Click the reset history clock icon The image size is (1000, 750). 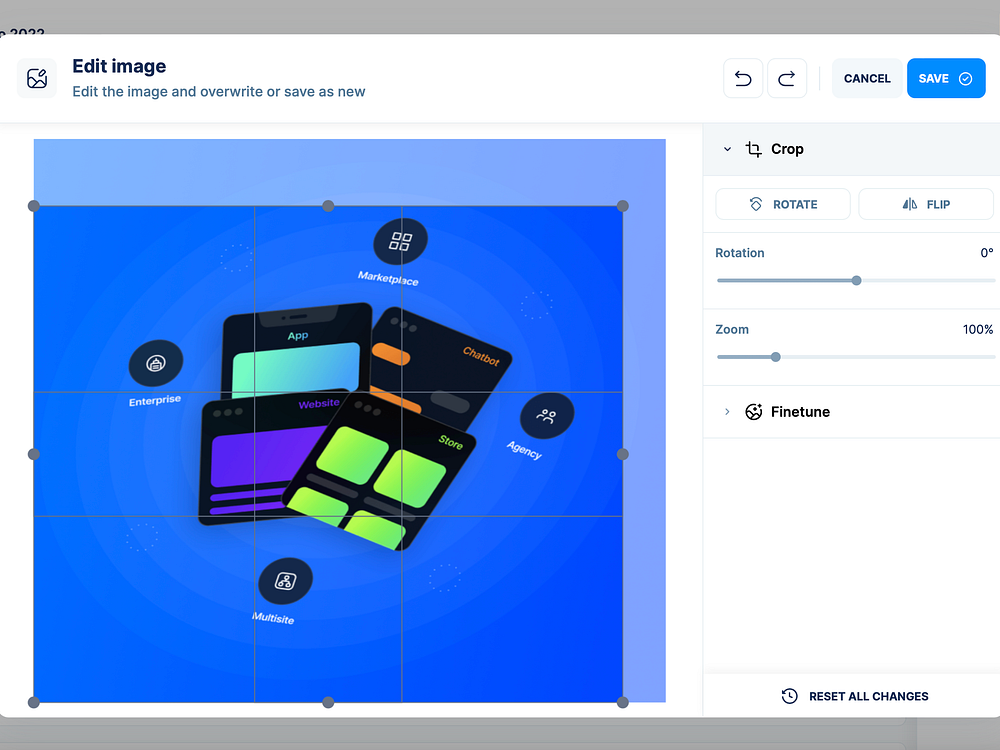[790, 696]
